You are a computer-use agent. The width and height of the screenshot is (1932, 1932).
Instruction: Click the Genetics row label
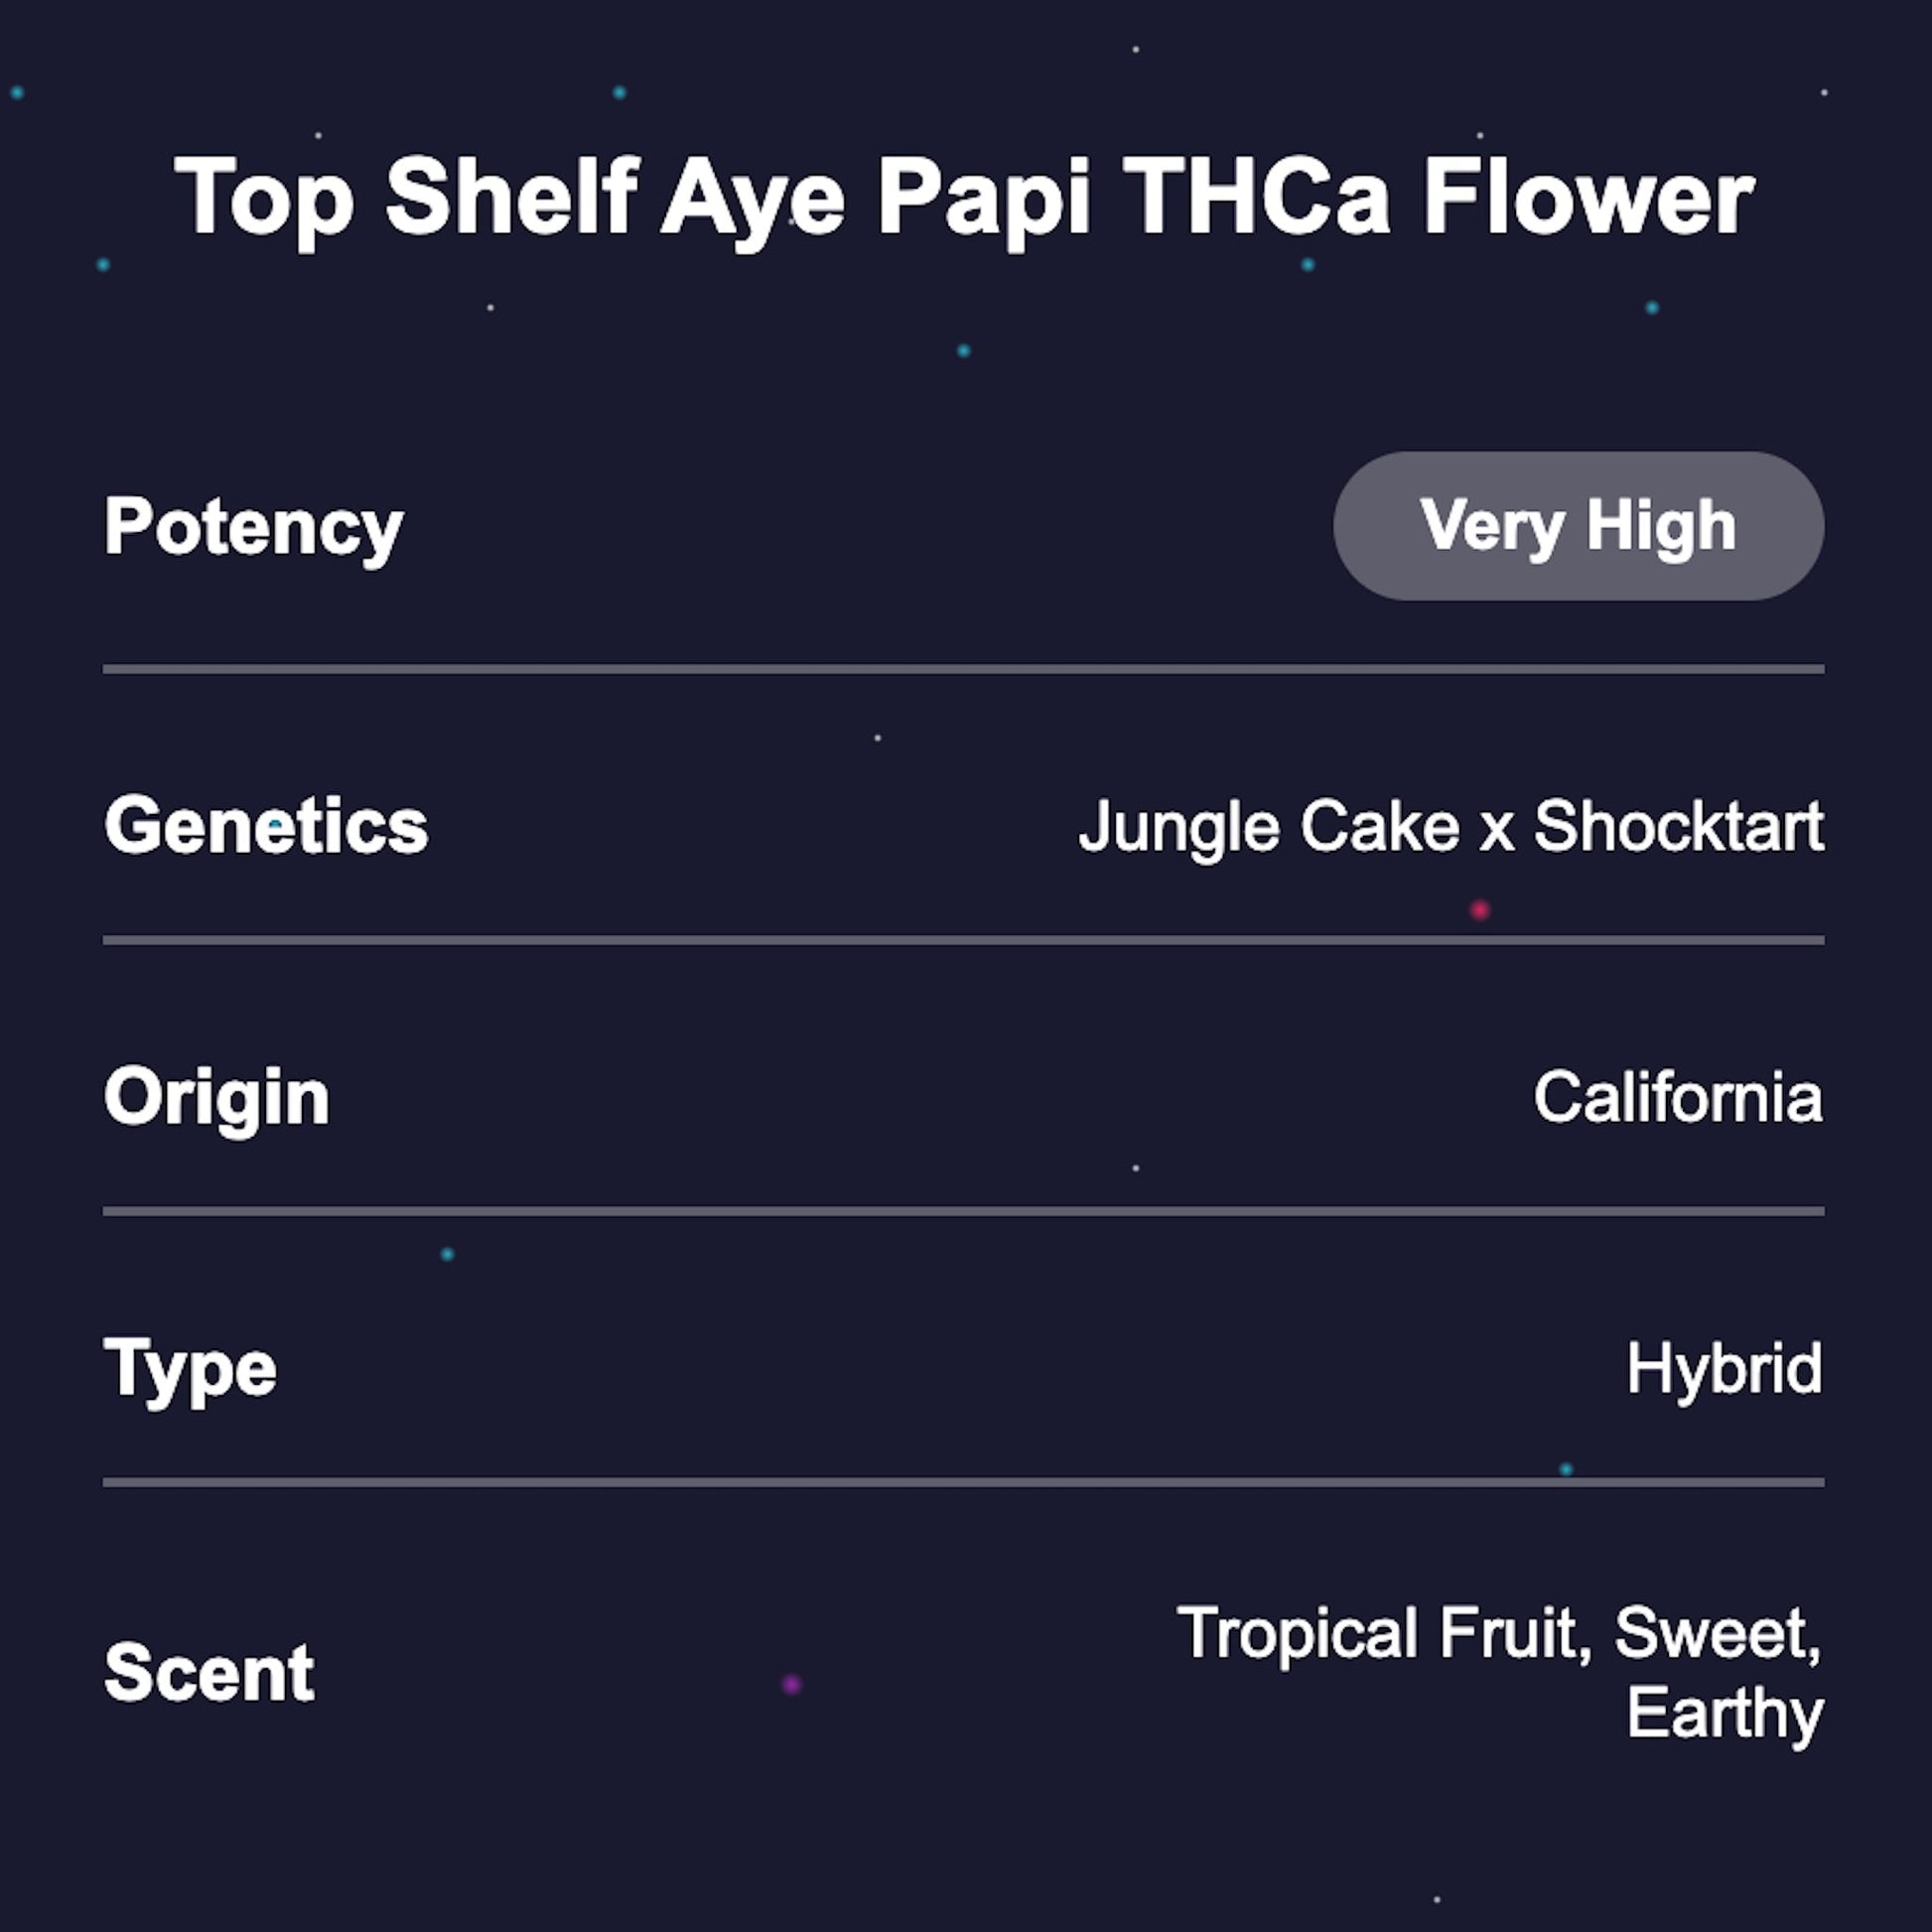(x=266, y=826)
